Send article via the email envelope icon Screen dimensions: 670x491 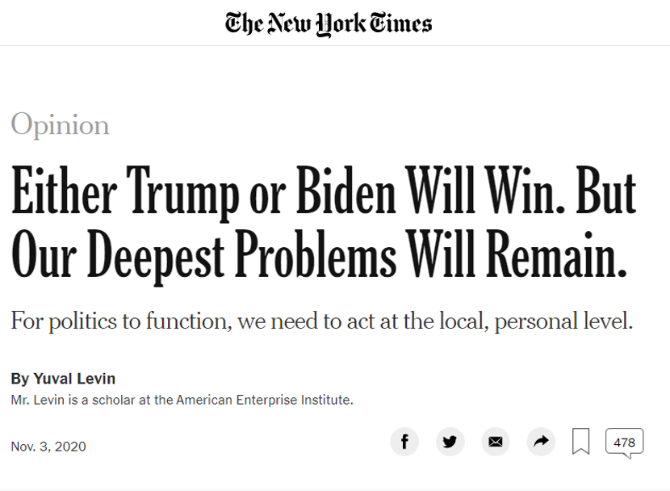click(495, 441)
